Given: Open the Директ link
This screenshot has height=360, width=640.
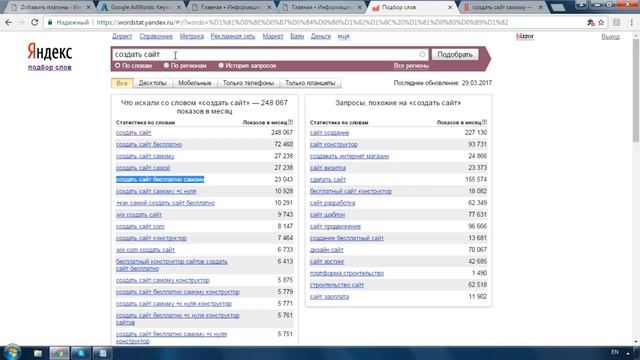Looking at the screenshot, I should (122, 36).
